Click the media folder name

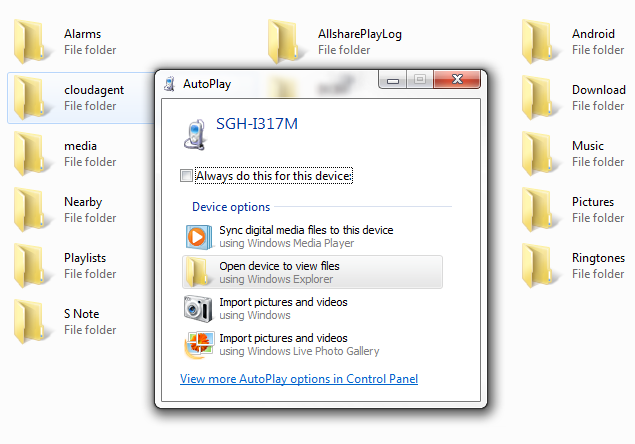80,146
